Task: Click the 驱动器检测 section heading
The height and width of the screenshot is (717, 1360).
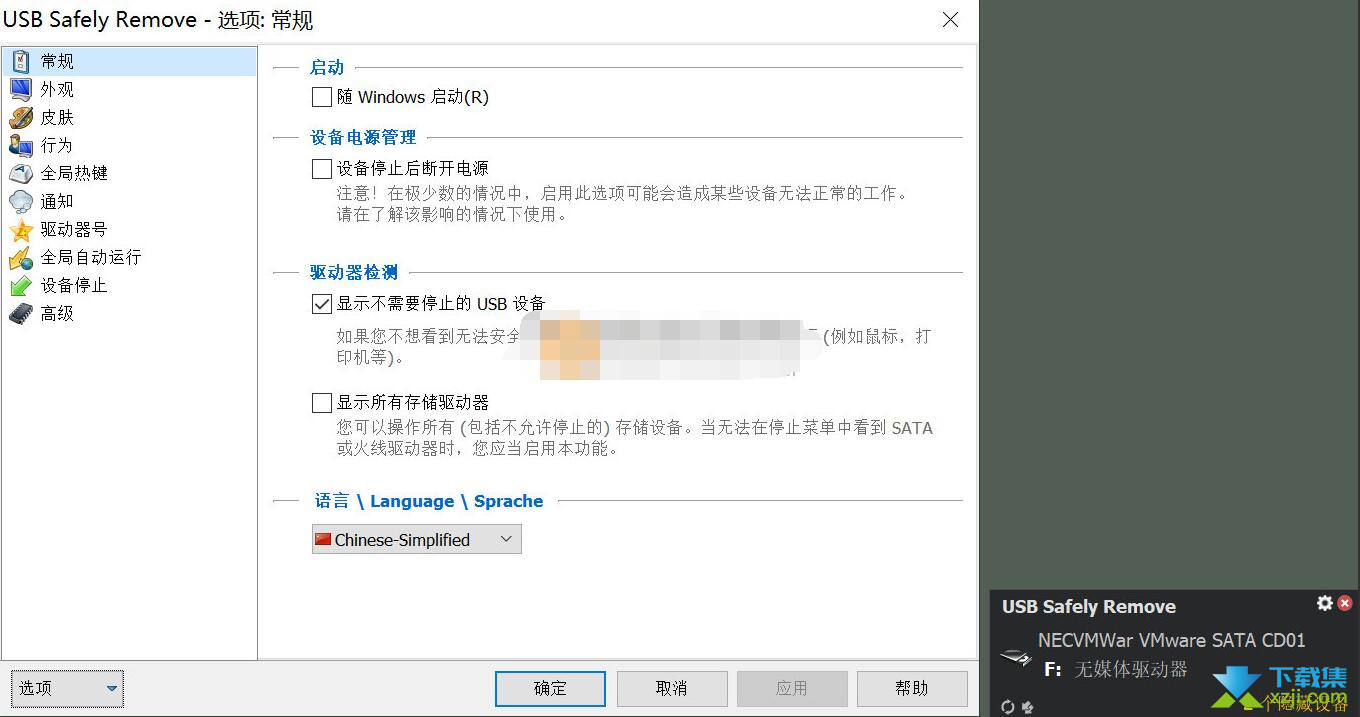Action: point(354,272)
